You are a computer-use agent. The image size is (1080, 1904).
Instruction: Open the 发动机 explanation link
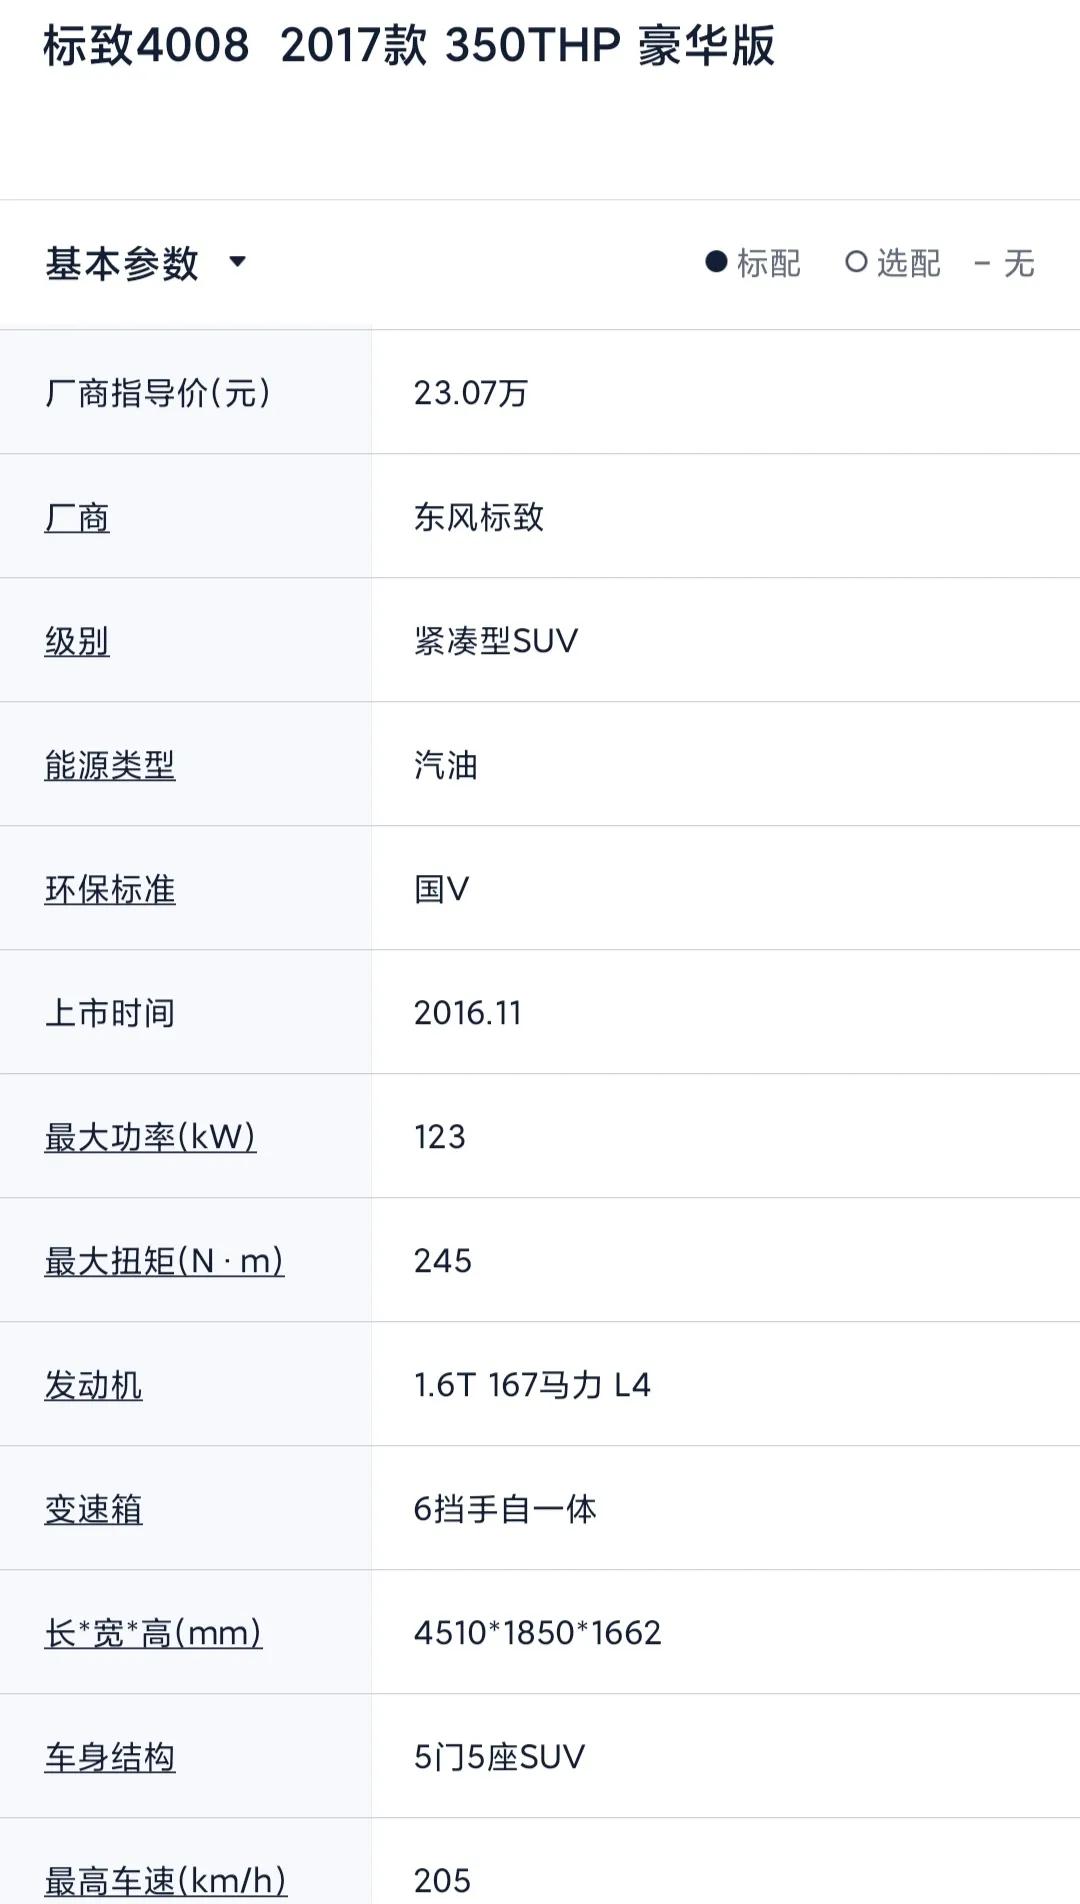92,1386
